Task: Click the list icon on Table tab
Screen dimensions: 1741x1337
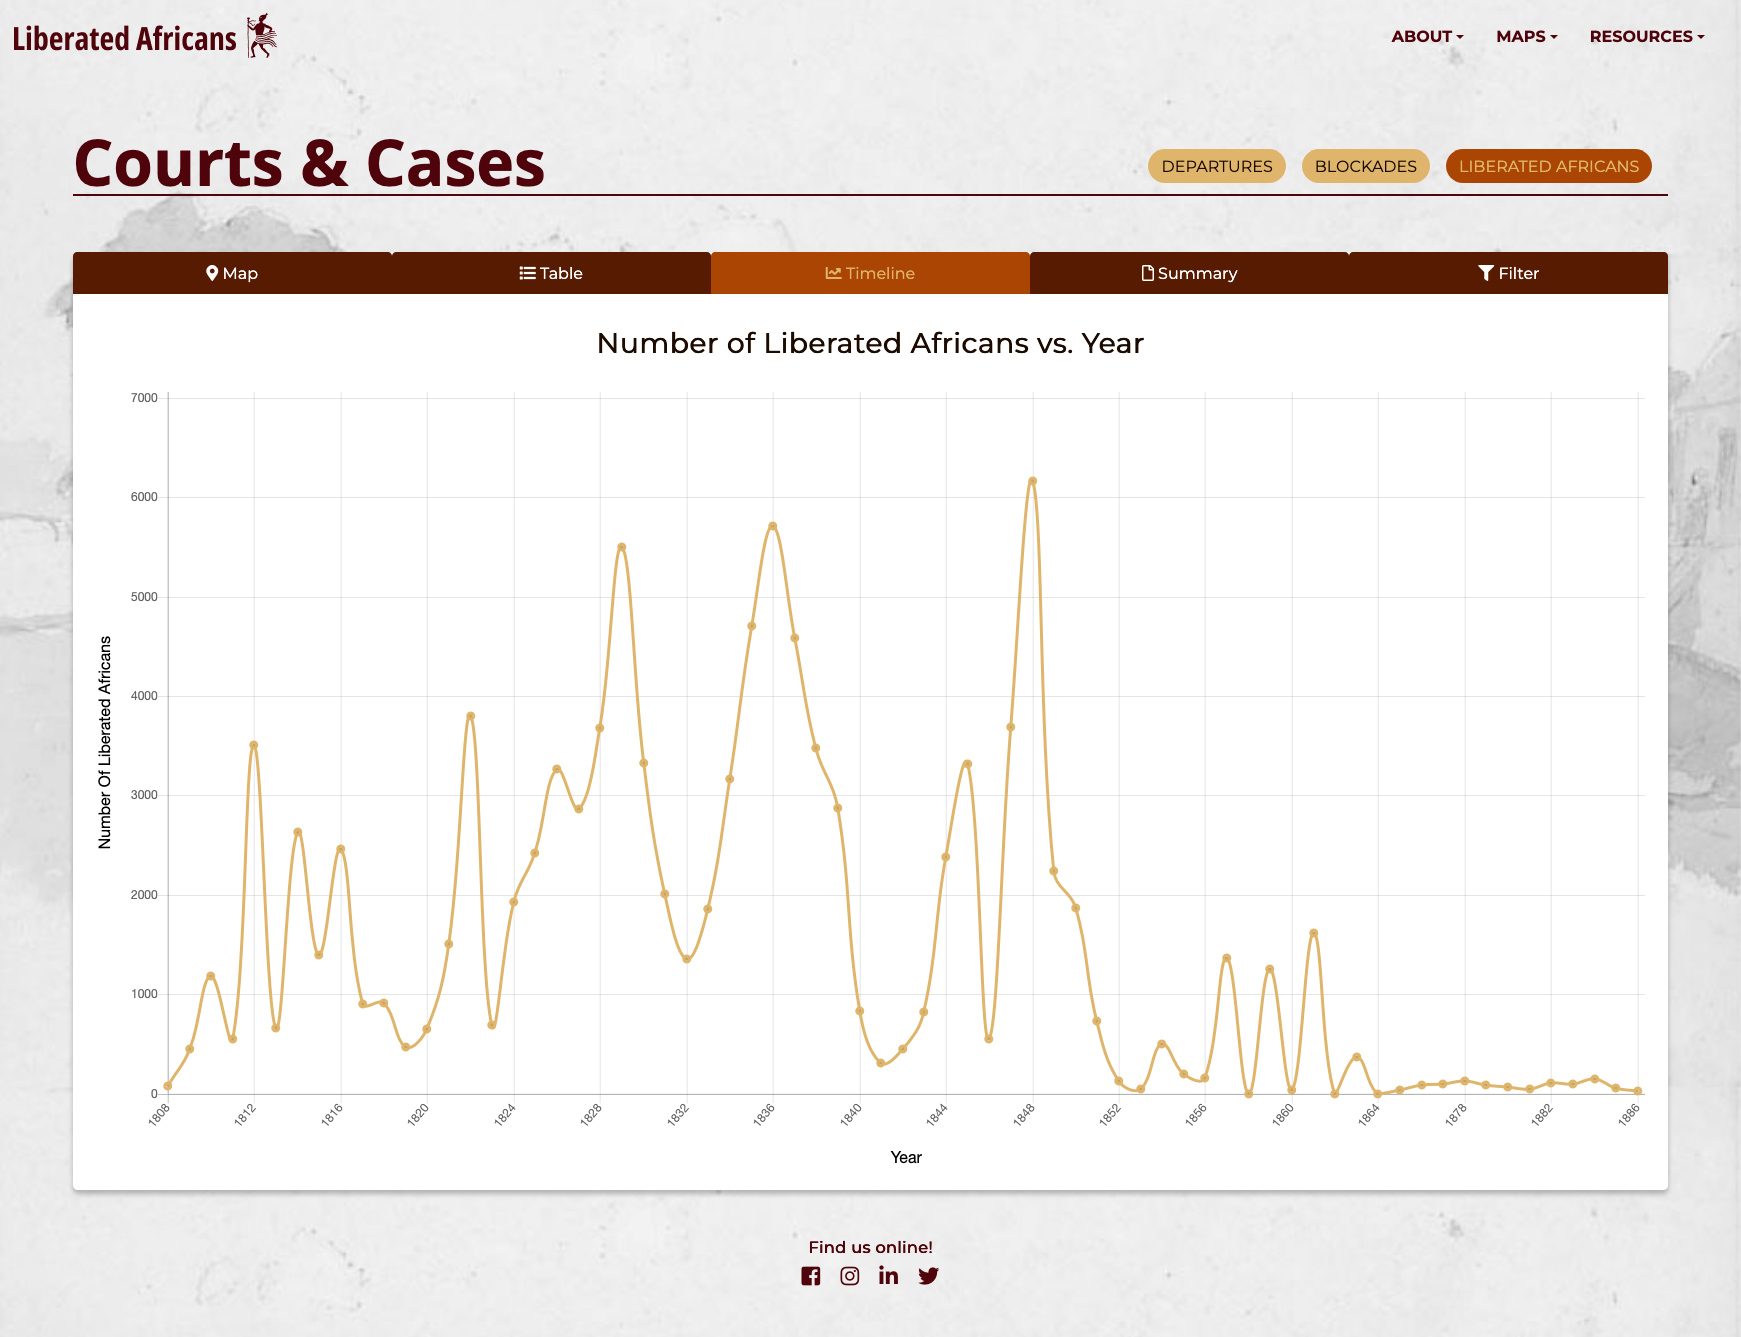Action: coord(527,273)
